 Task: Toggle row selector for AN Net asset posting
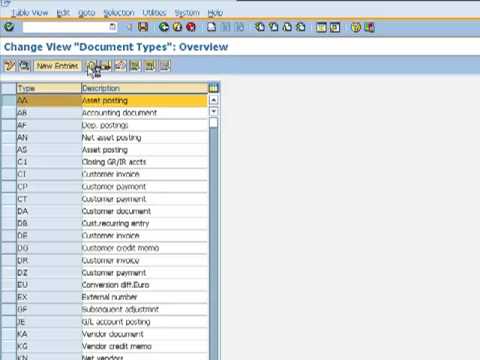pos(8,137)
